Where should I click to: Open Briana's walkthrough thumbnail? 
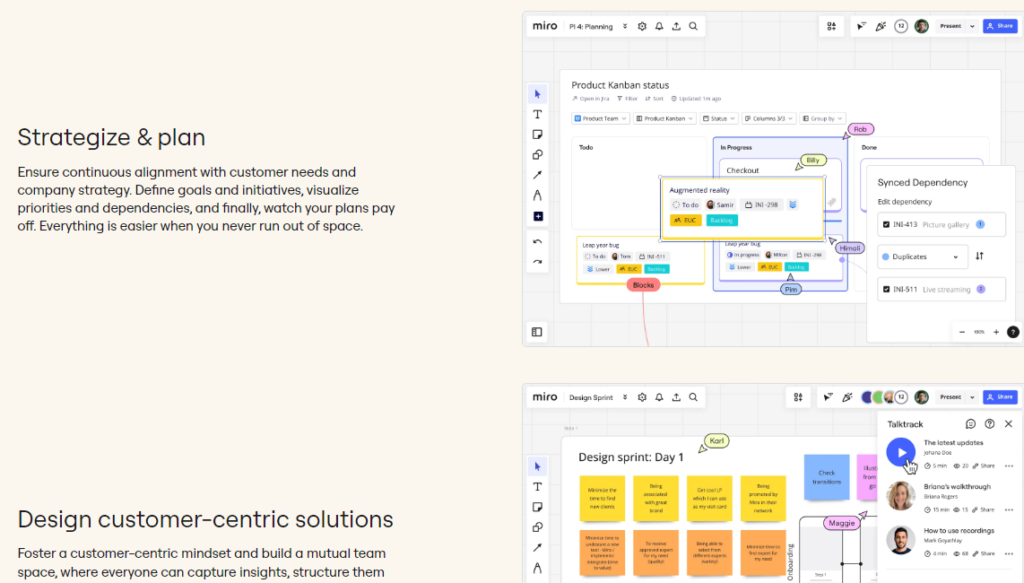pyautogui.click(x=901, y=496)
